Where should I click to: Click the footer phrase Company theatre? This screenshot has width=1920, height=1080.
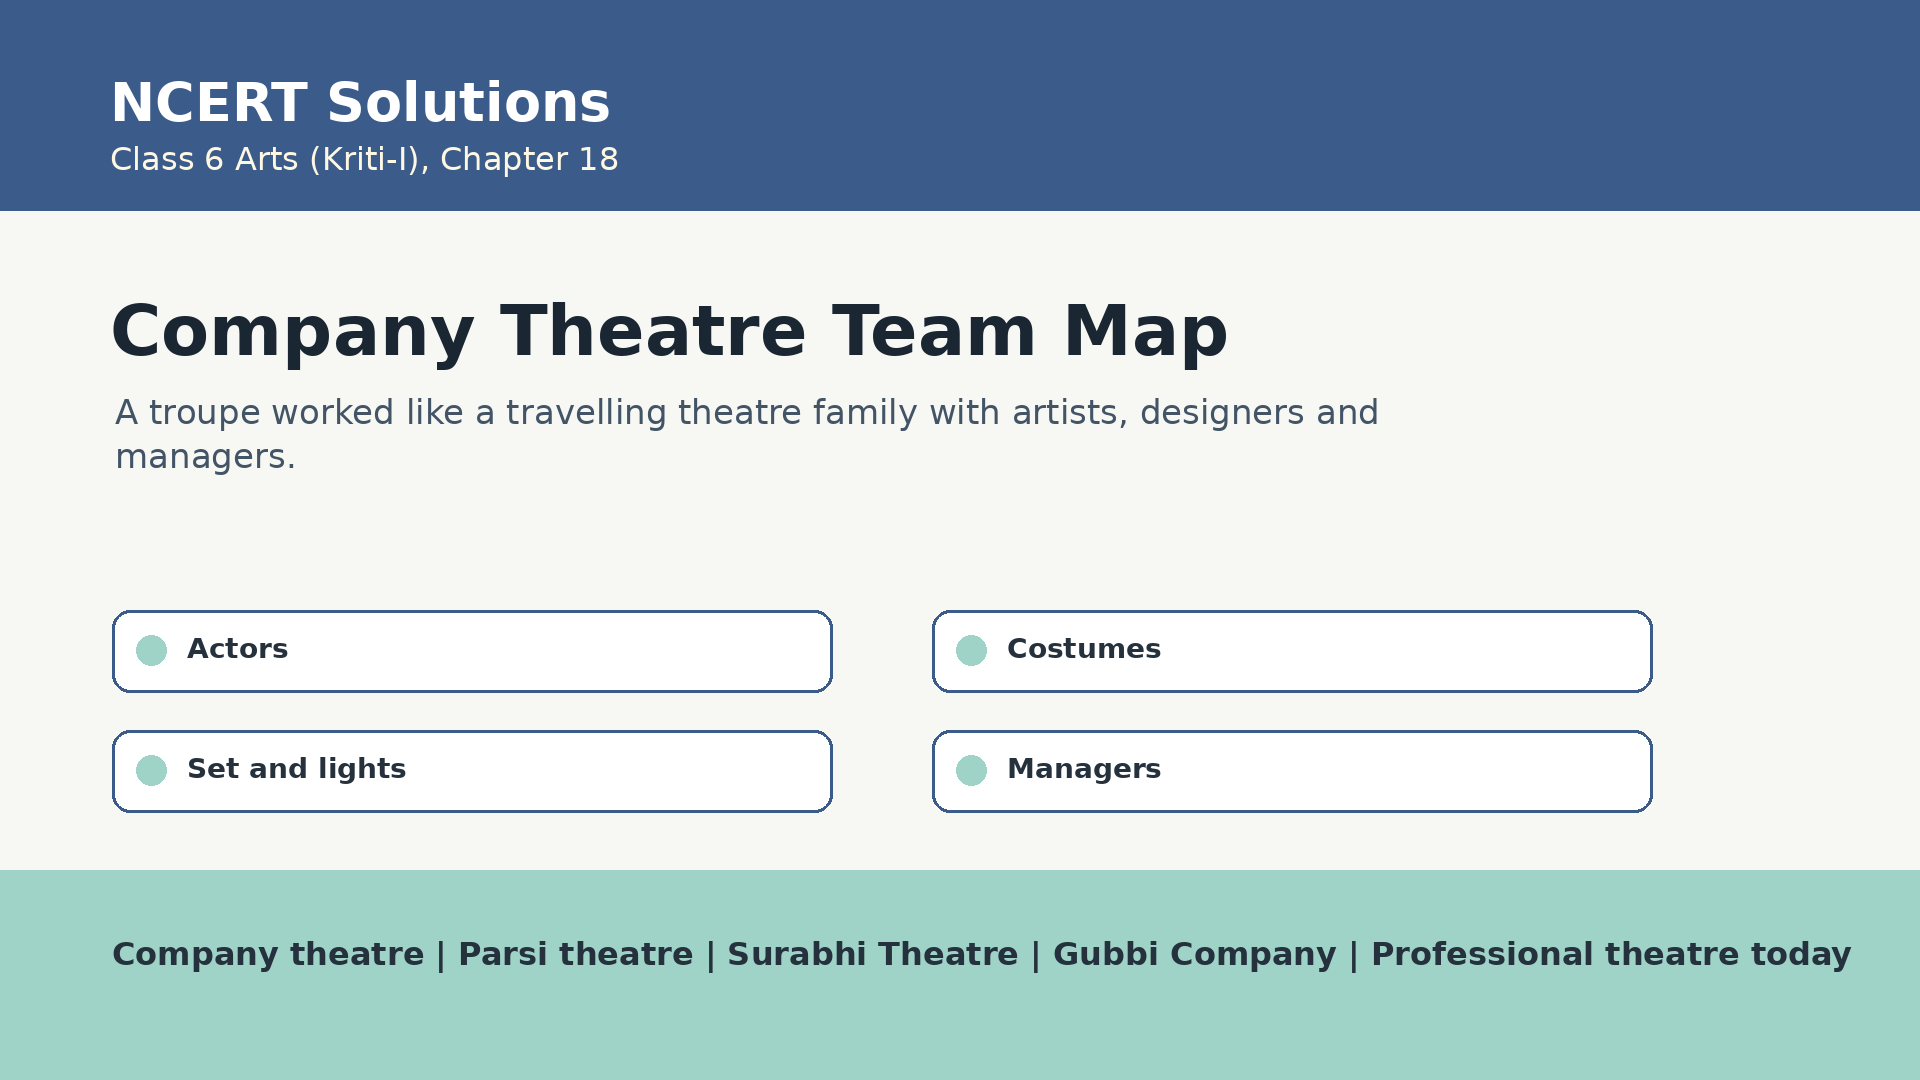pos(268,955)
